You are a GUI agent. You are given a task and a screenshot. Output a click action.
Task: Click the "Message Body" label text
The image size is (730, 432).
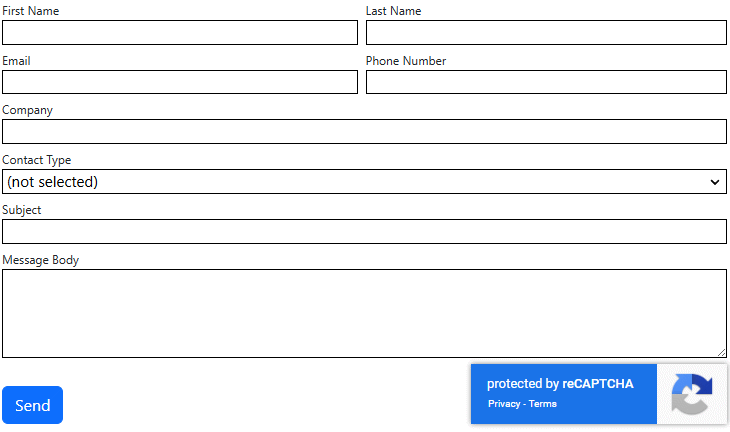(41, 260)
